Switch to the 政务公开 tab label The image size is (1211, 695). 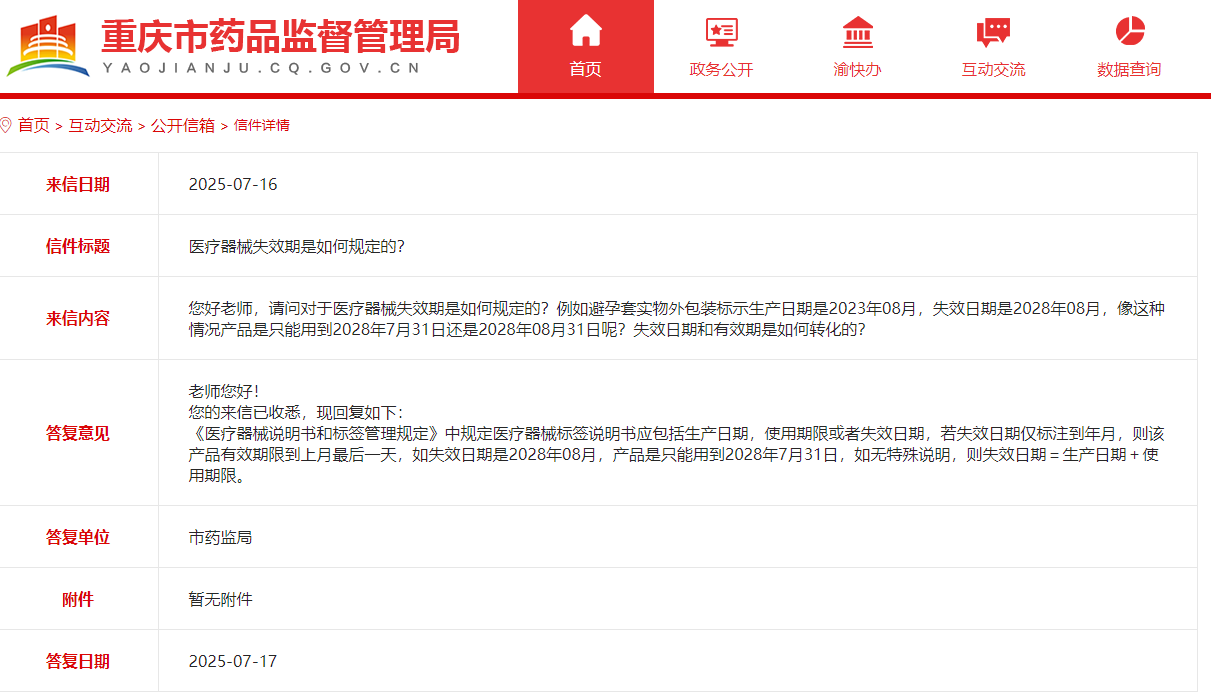tap(721, 69)
